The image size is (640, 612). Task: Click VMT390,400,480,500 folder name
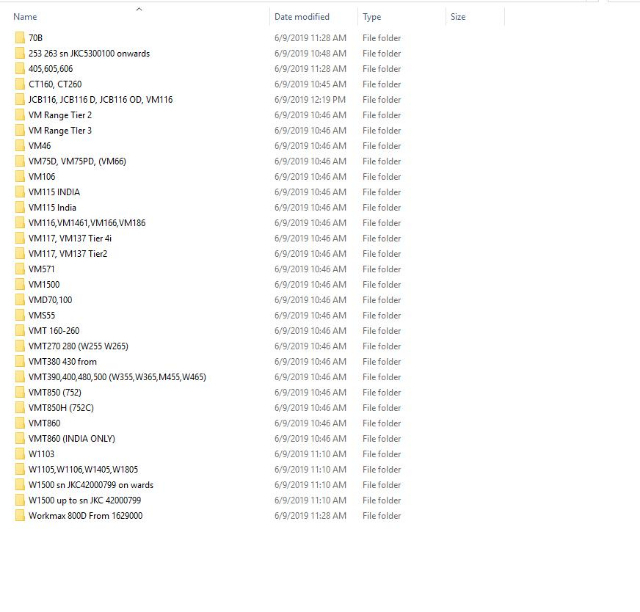tap(117, 377)
